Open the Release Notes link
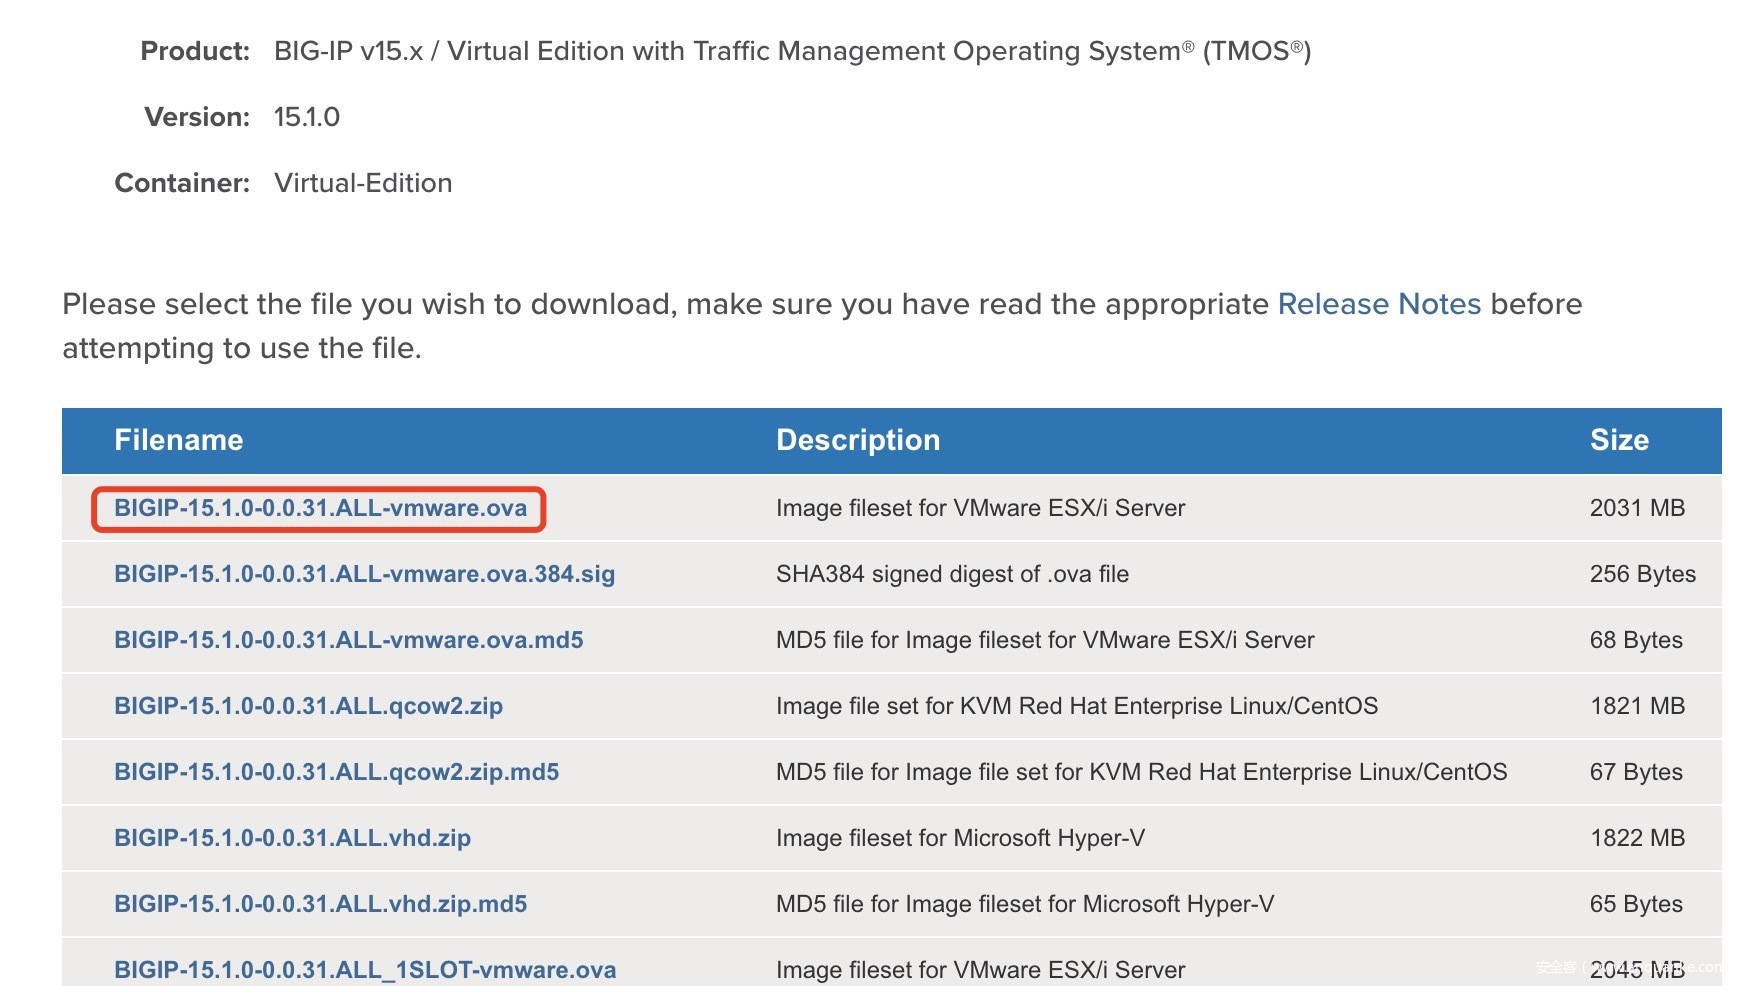Screen dimensions: 1752x986 pyautogui.click(x=1379, y=304)
